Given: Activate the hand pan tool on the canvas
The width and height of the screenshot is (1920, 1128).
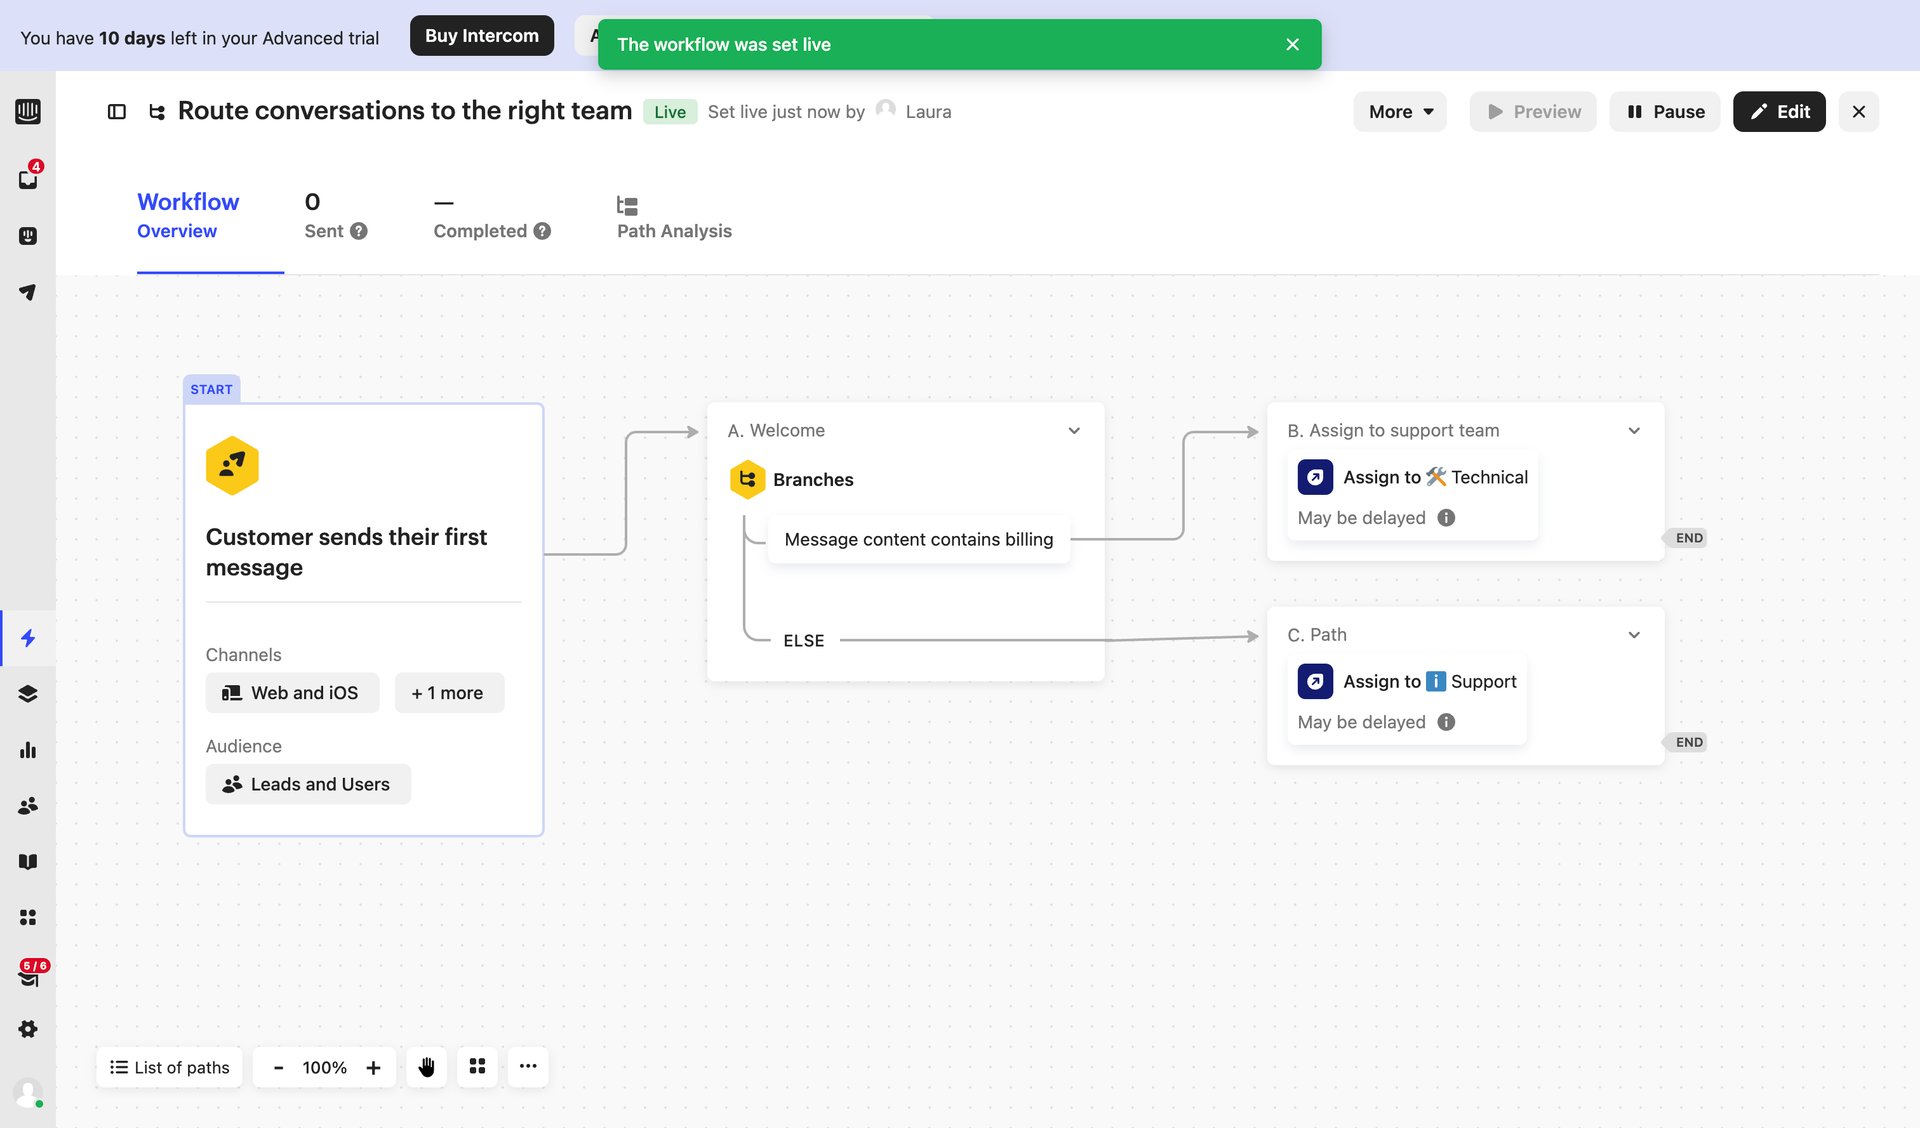Looking at the screenshot, I should [426, 1067].
